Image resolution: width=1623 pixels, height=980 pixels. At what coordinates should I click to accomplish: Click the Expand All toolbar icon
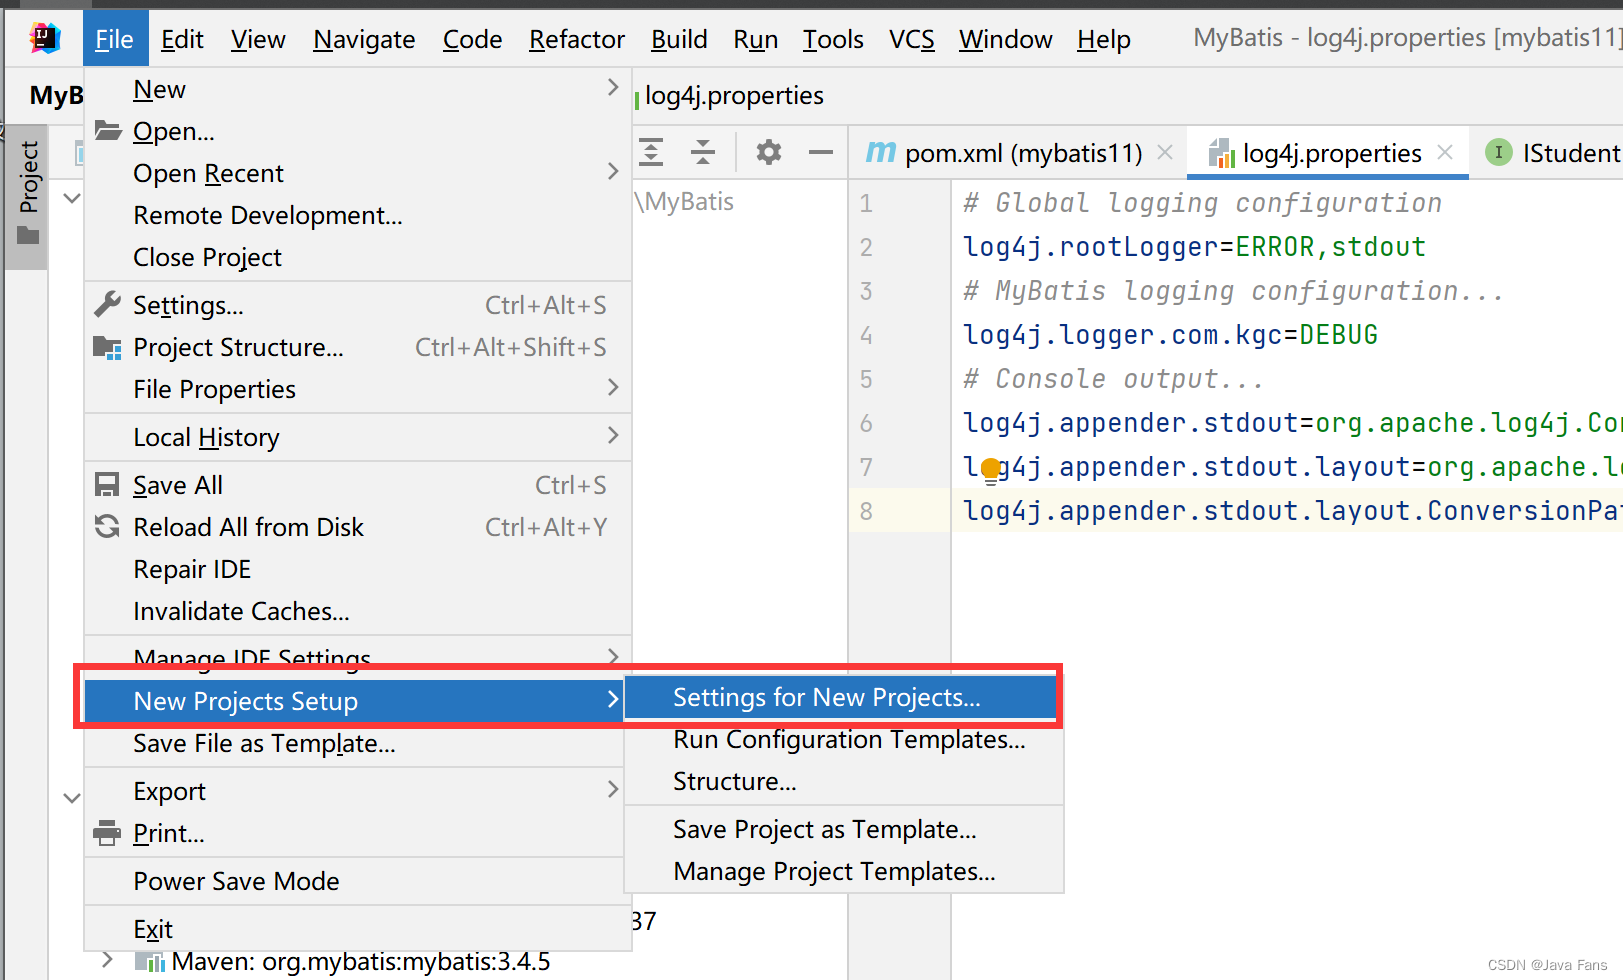[651, 152]
